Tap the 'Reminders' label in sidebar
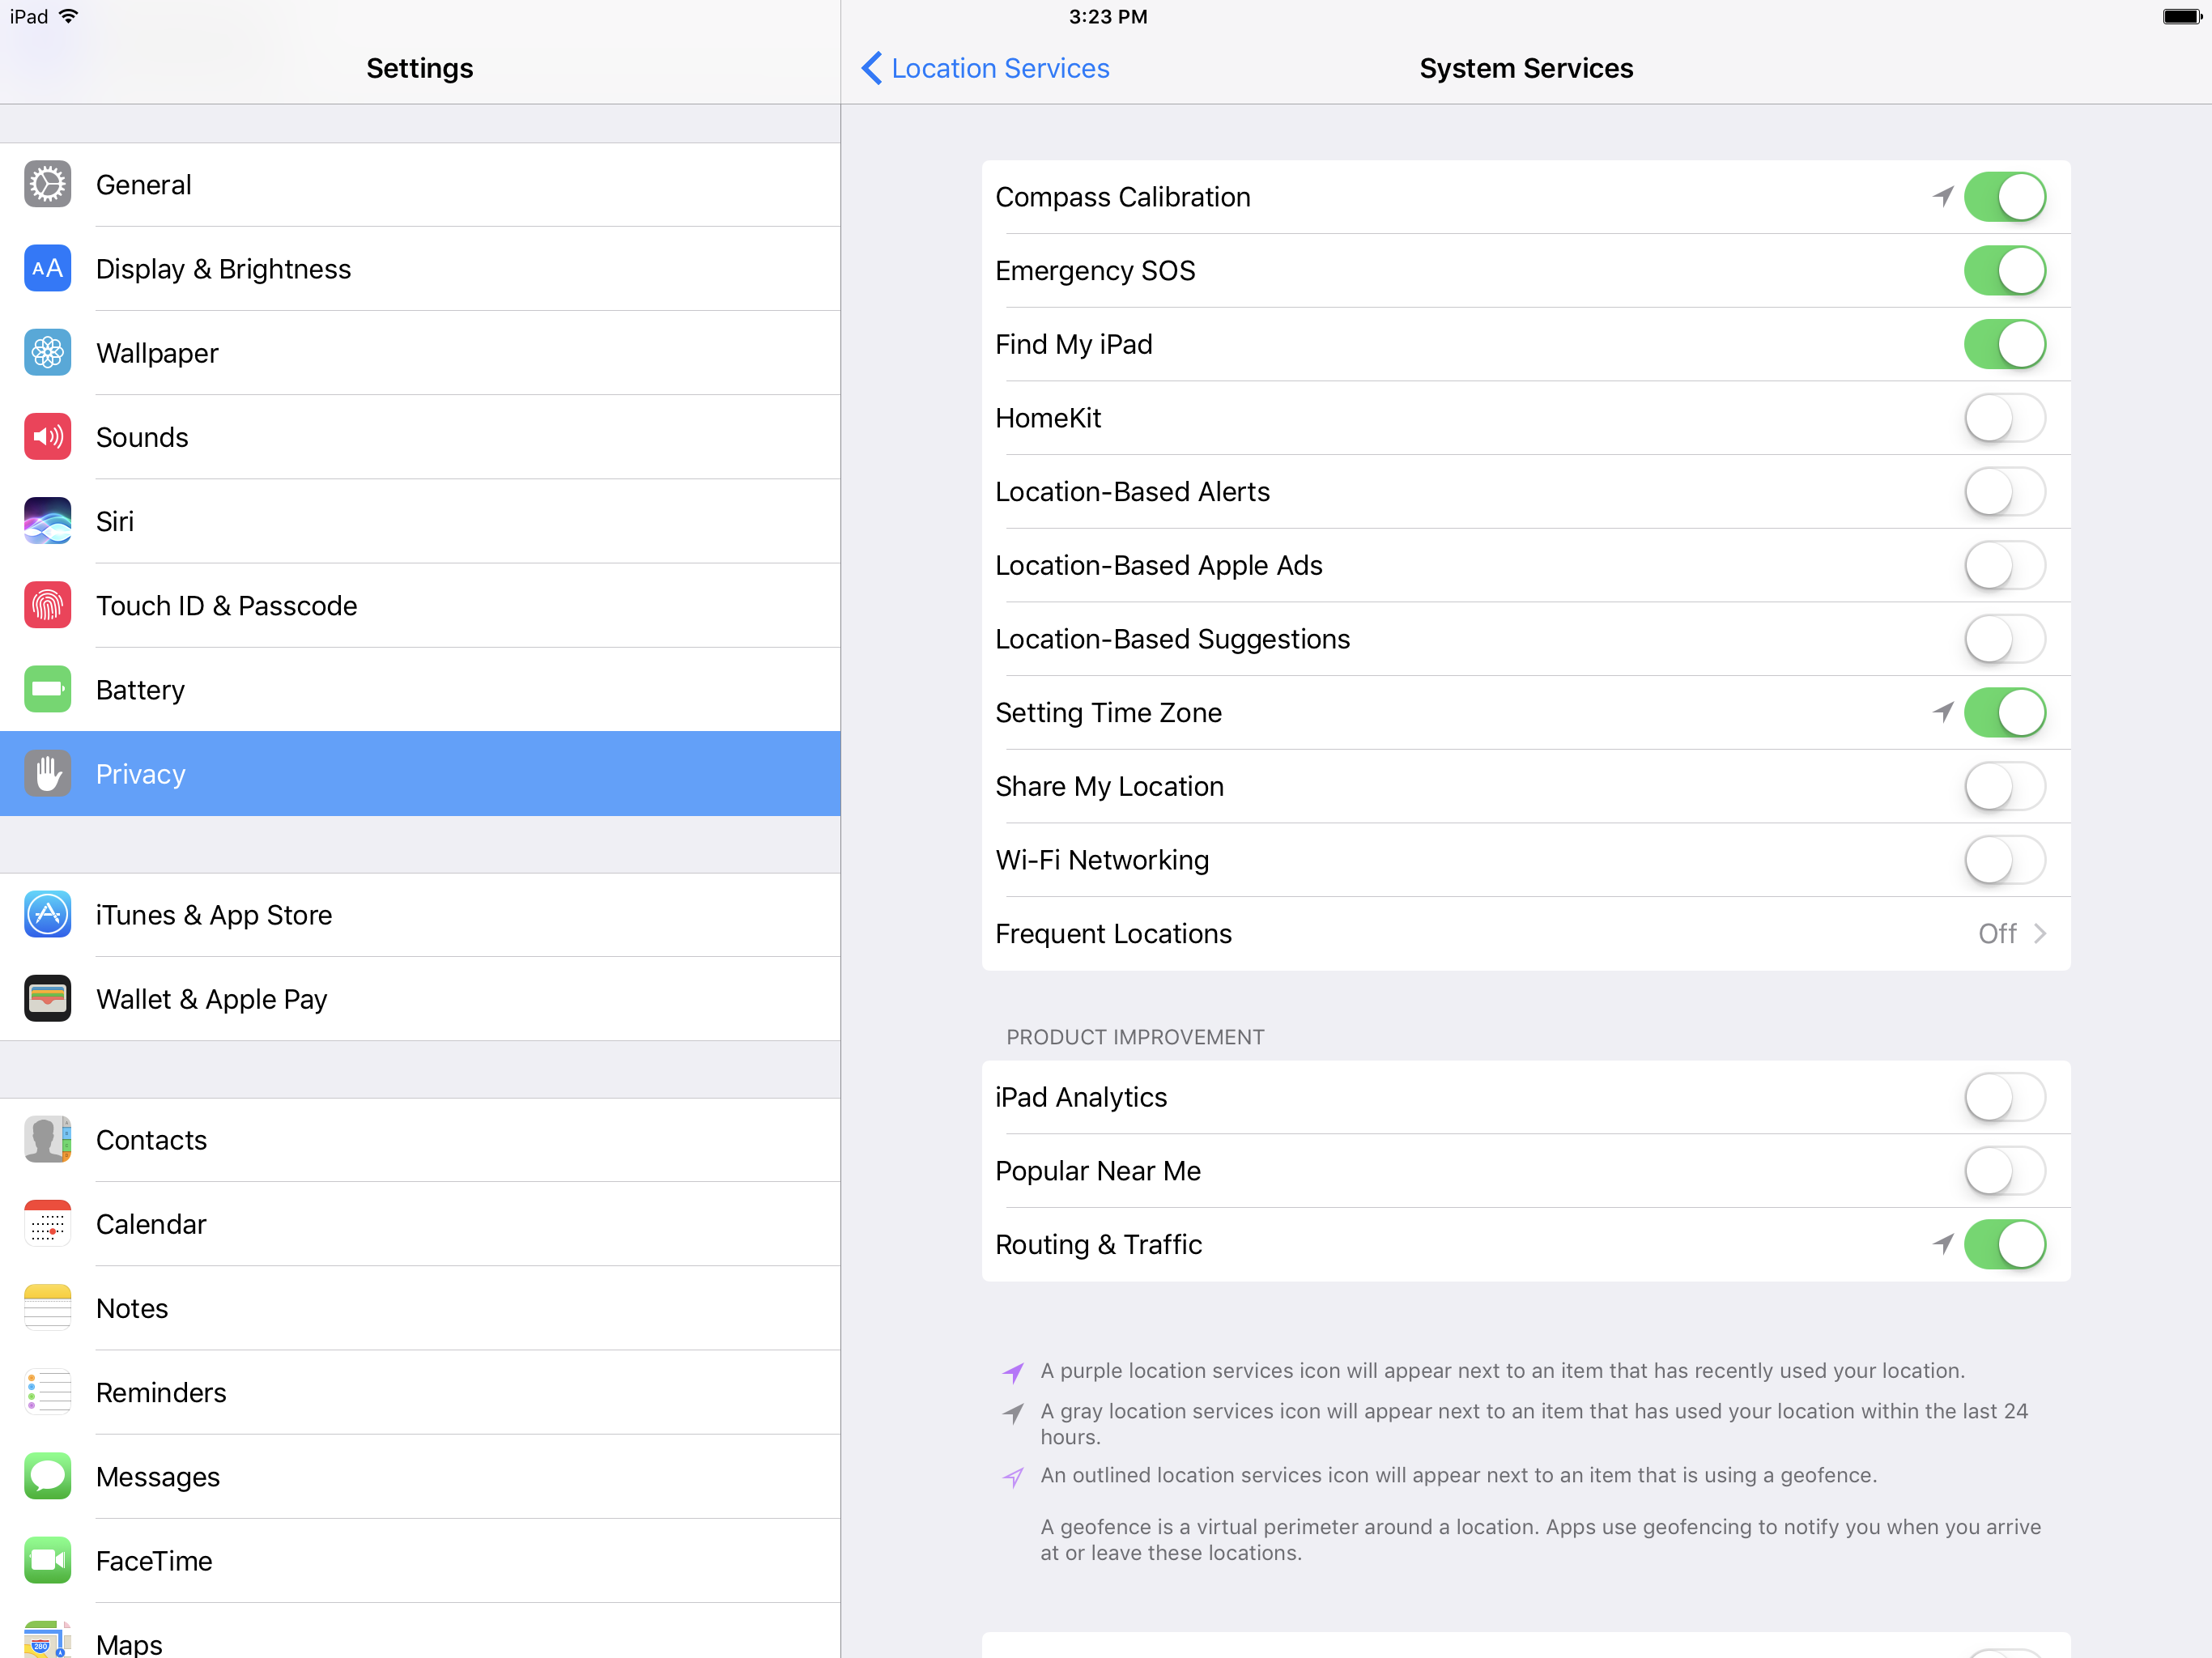 pyautogui.click(x=161, y=1392)
